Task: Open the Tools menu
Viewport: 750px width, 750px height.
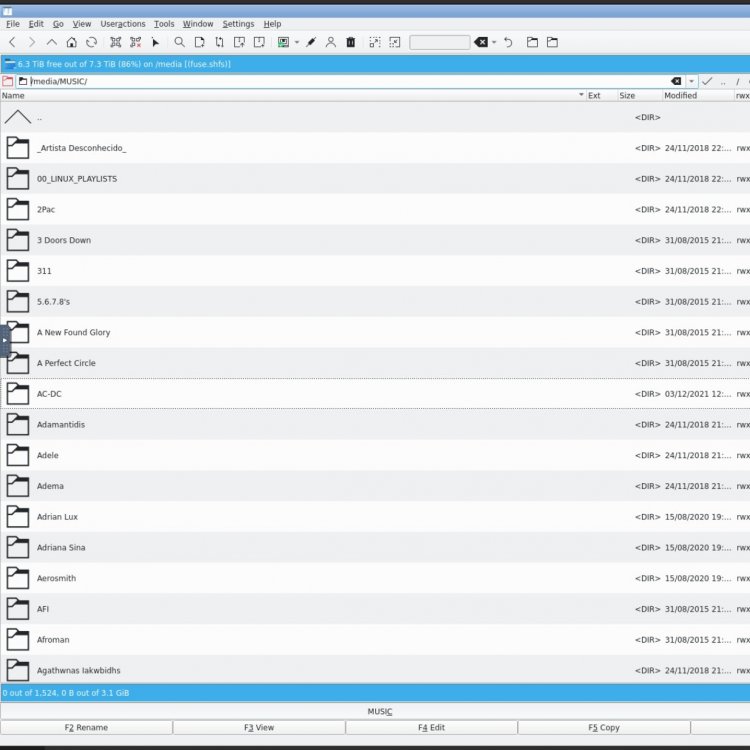Action: (164, 24)
